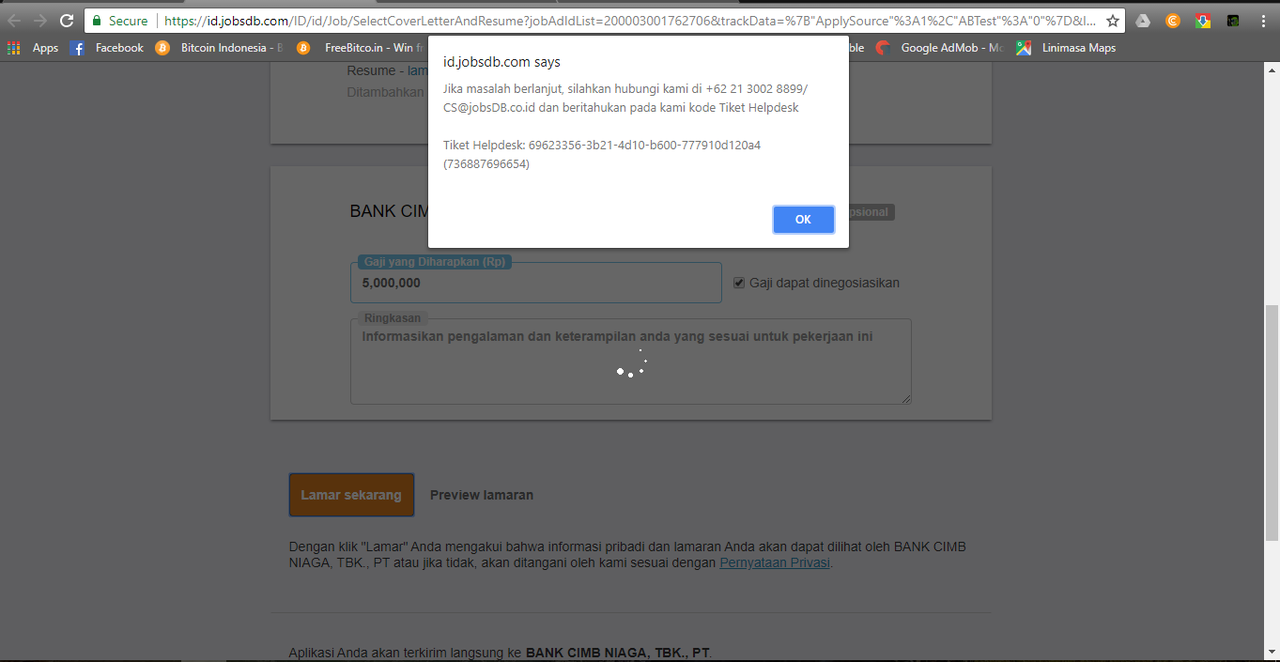Screen dimensions: 1280x662
Task: Click the Gaji yang Diharapkan salary field
Action: tap(536, 283)
